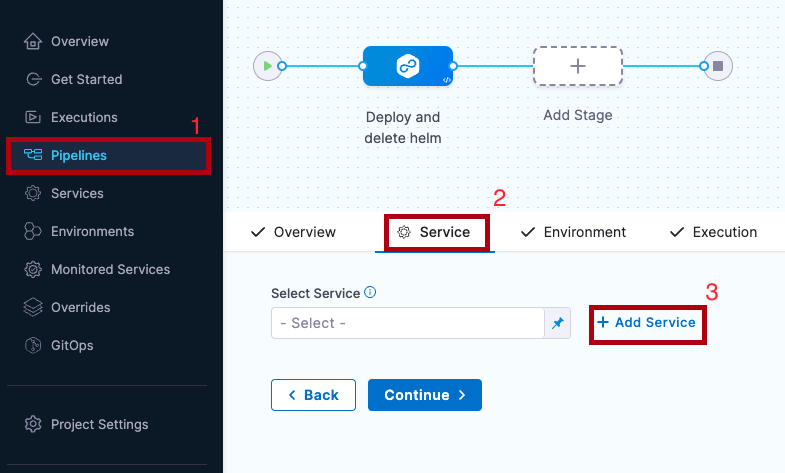Open Environments from sidebar
Viewport: 785px width, 473px height.
[92, 231]
